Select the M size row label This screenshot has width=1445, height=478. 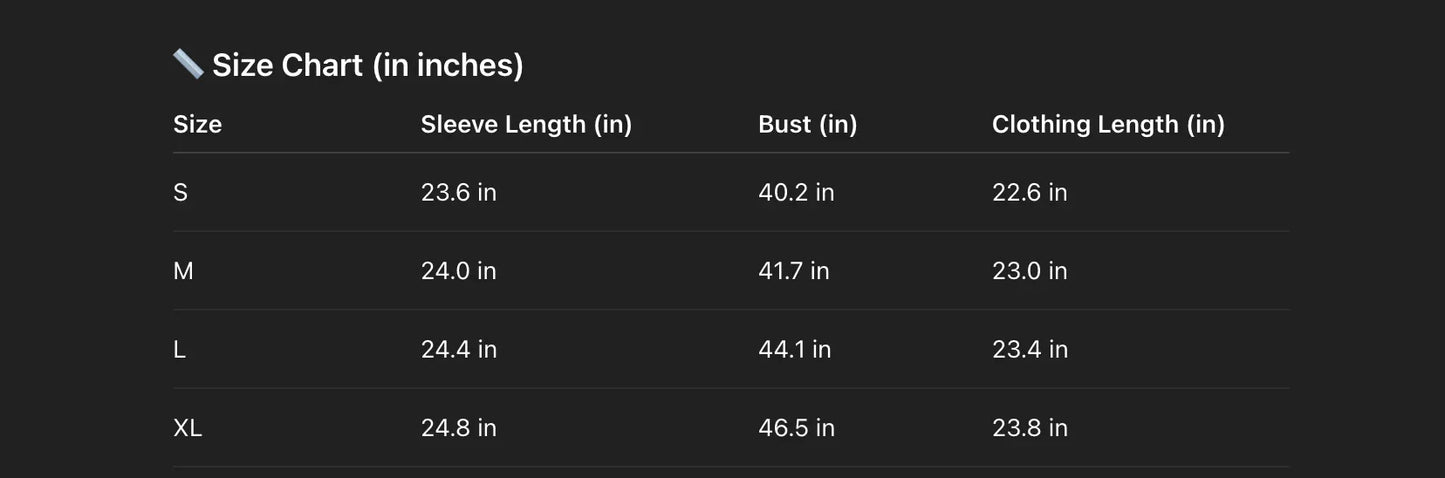pos(183,271)
